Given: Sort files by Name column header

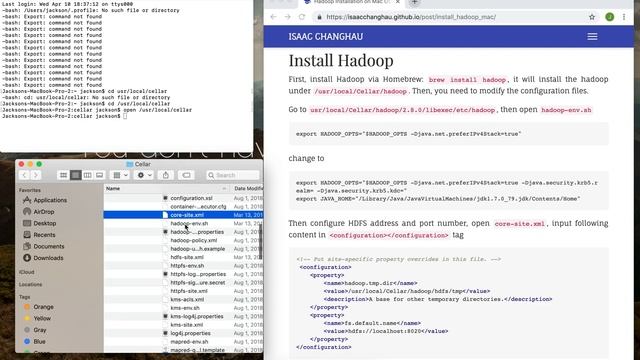Looking at the screenshot, I should tap(167, 189).
